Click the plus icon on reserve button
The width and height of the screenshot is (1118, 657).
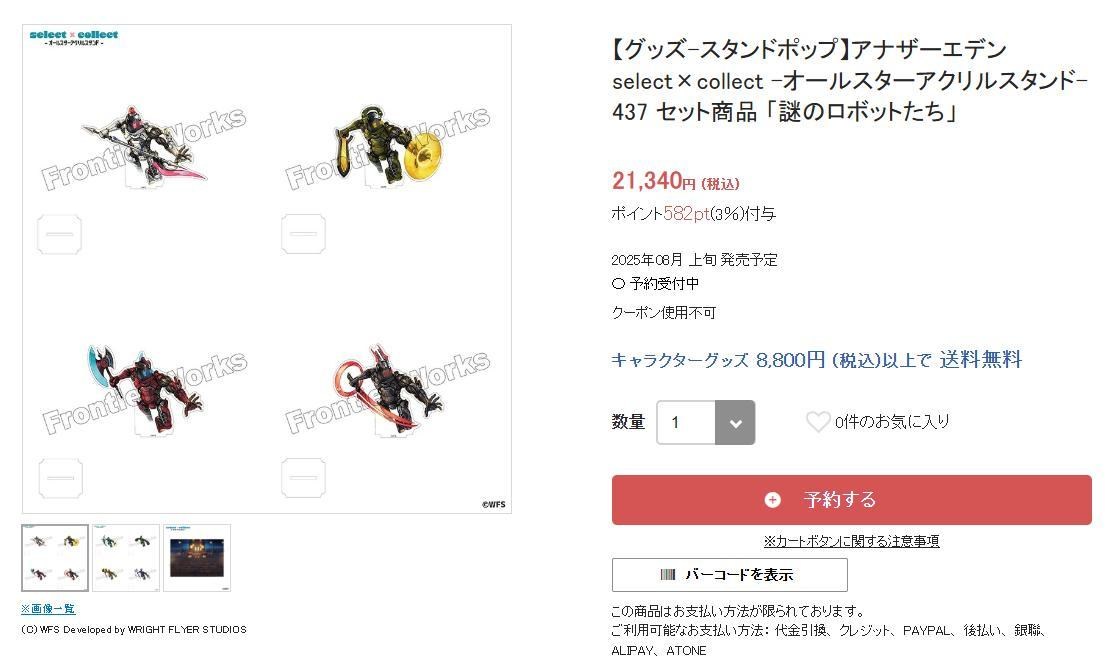[x=772, y=500]
